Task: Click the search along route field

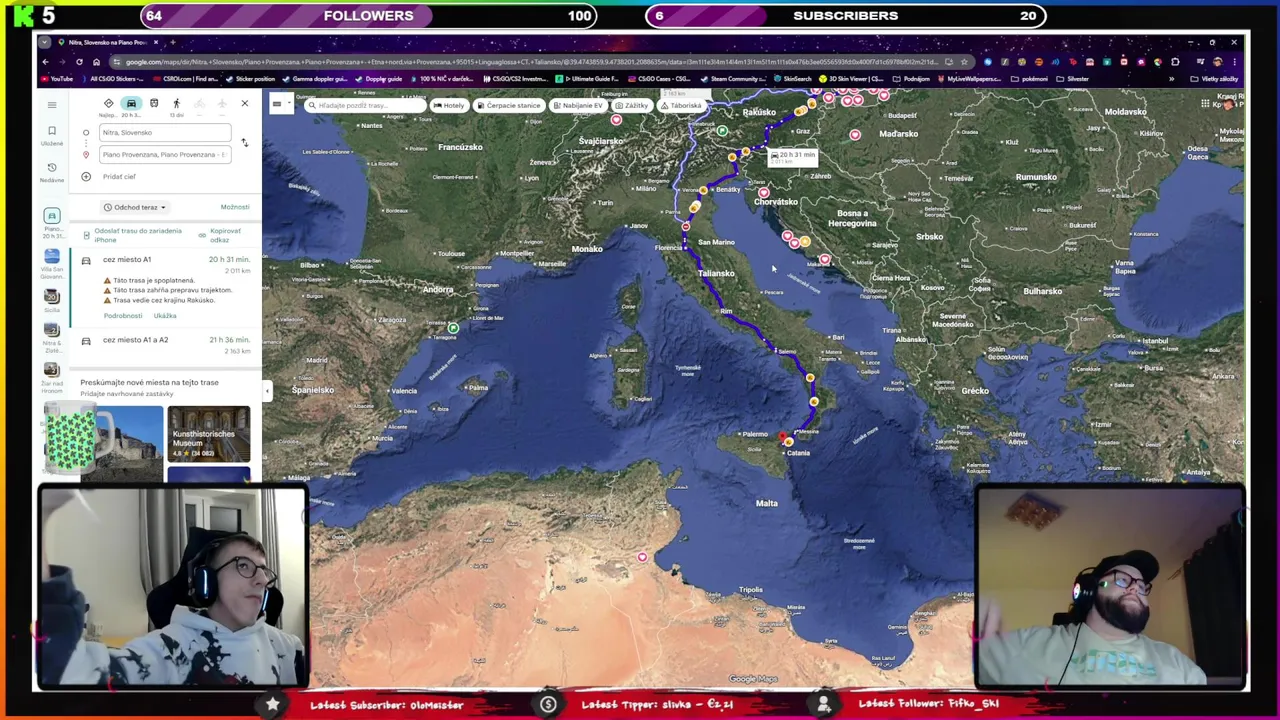Action: 363,105
